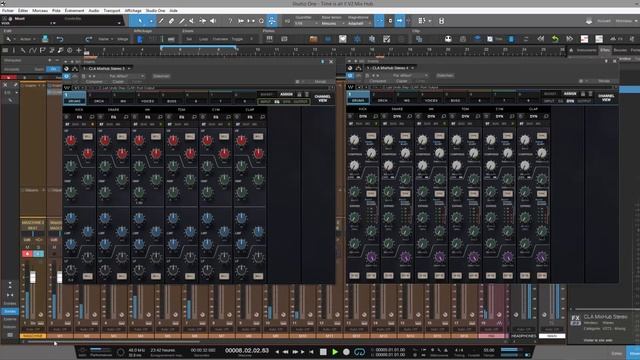Image resolution: width=640 pixels, height=360 pixels.
Task: Toggle the right MixHub plugin power button
Action: tap(351, 76)
